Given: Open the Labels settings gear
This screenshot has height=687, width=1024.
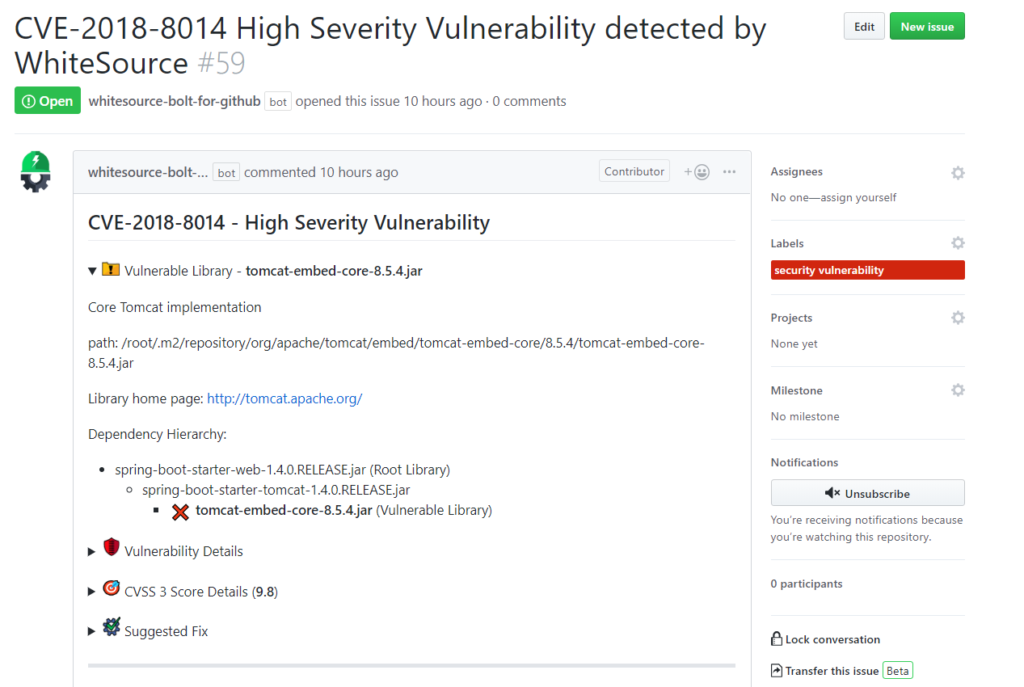Looking at the screenshot, I should (x=957, y=242).
